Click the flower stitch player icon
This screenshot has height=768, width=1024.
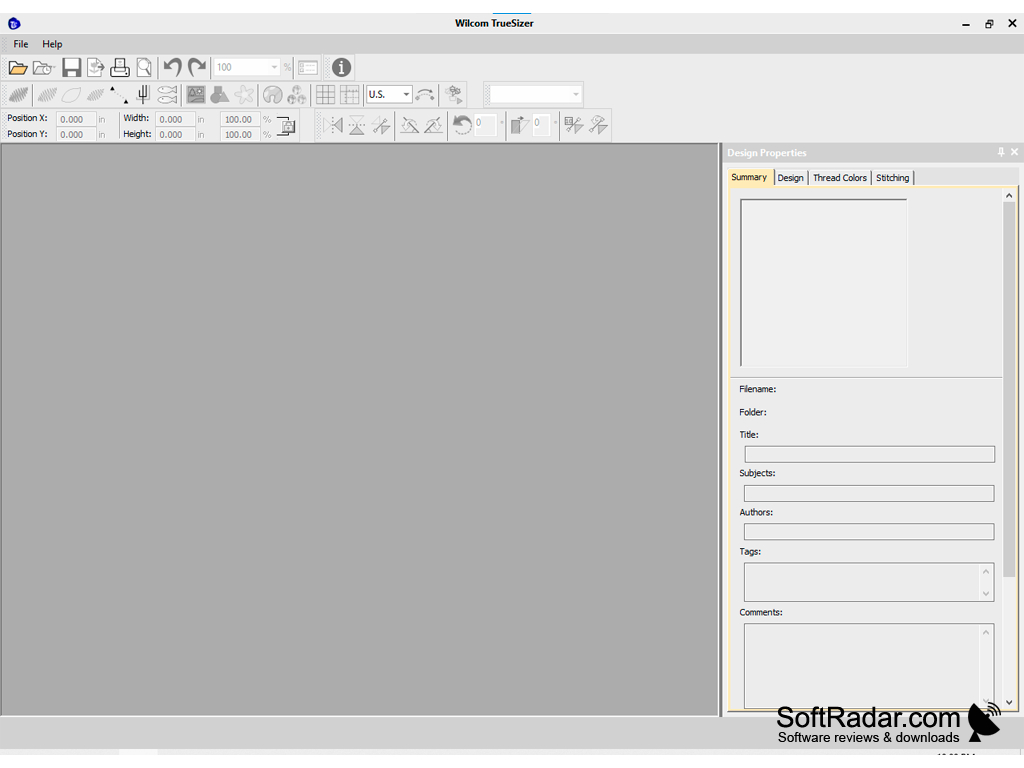pyautogui.click(x=454, y=95)
